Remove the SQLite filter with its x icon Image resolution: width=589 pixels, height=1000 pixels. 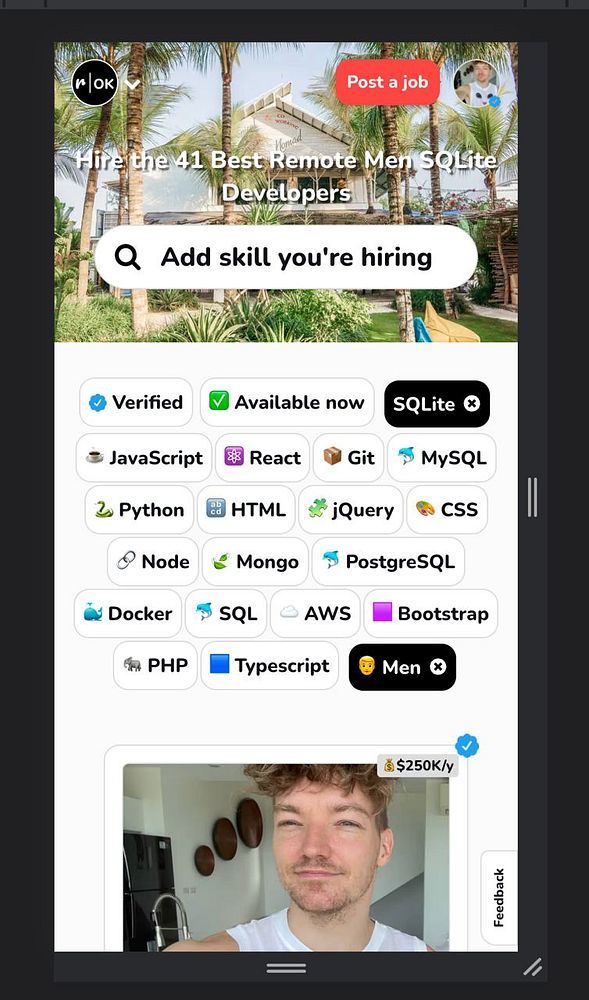click(x=472, y=404)
